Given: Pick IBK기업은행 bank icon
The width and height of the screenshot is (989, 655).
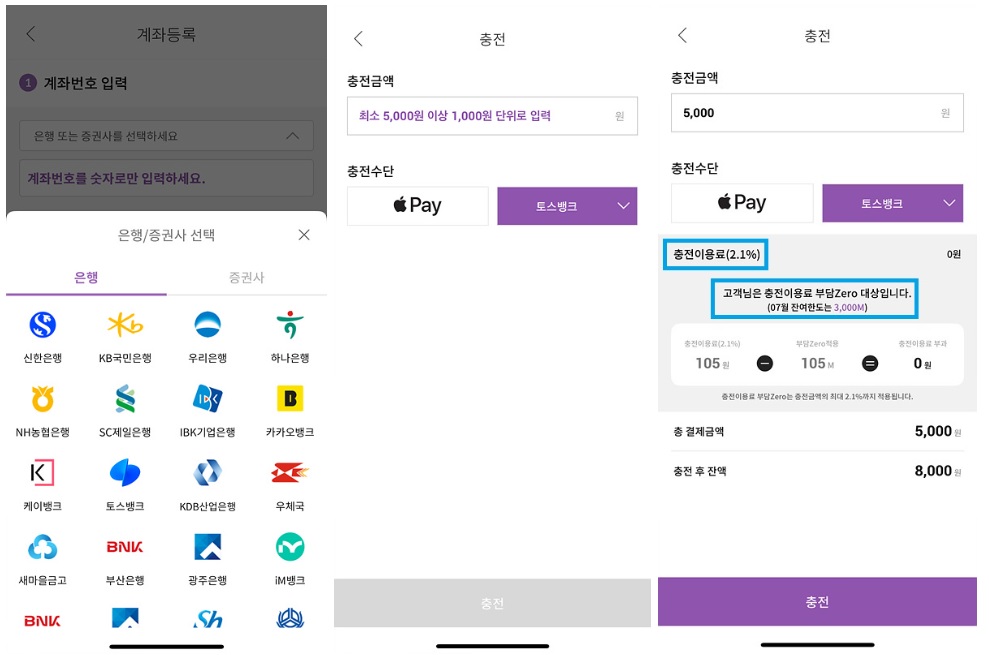Looking at the screenshot, I should point(208,399).
